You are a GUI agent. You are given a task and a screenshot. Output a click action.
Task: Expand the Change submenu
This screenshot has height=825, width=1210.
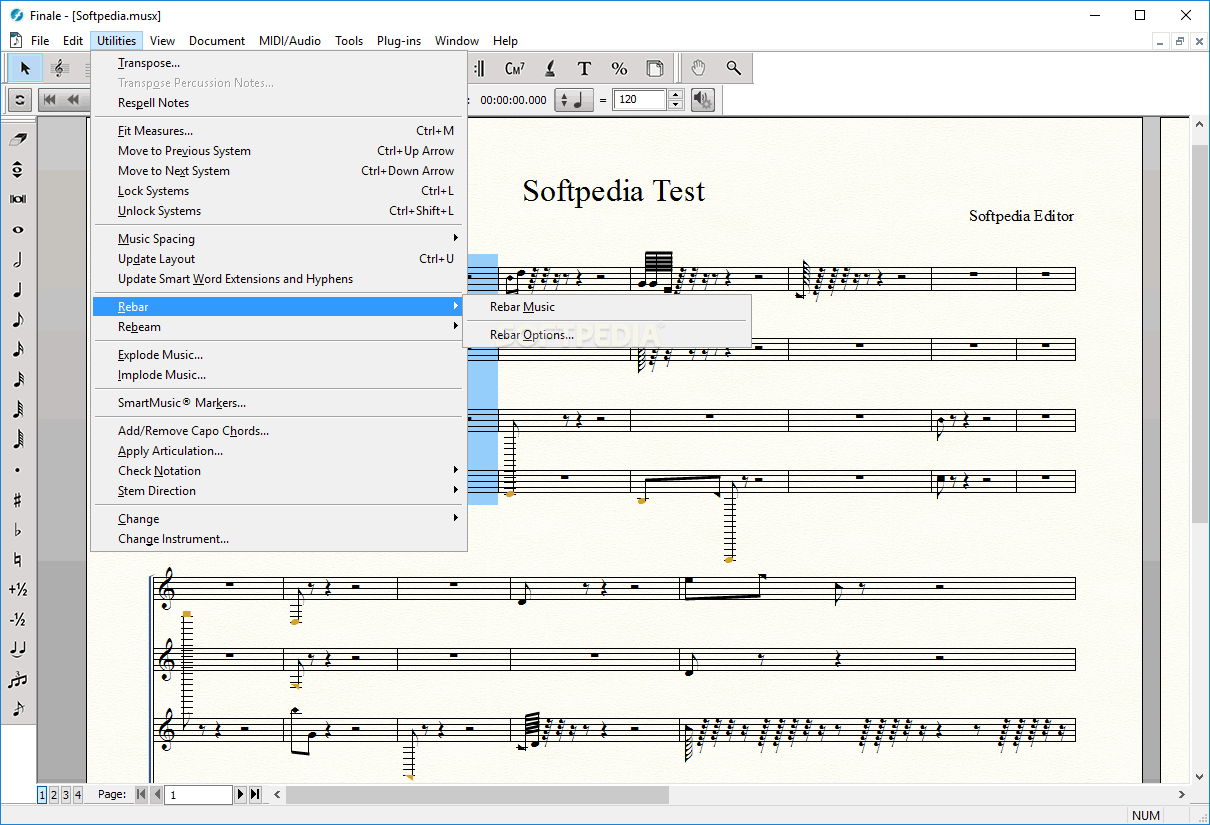(279, 519)
